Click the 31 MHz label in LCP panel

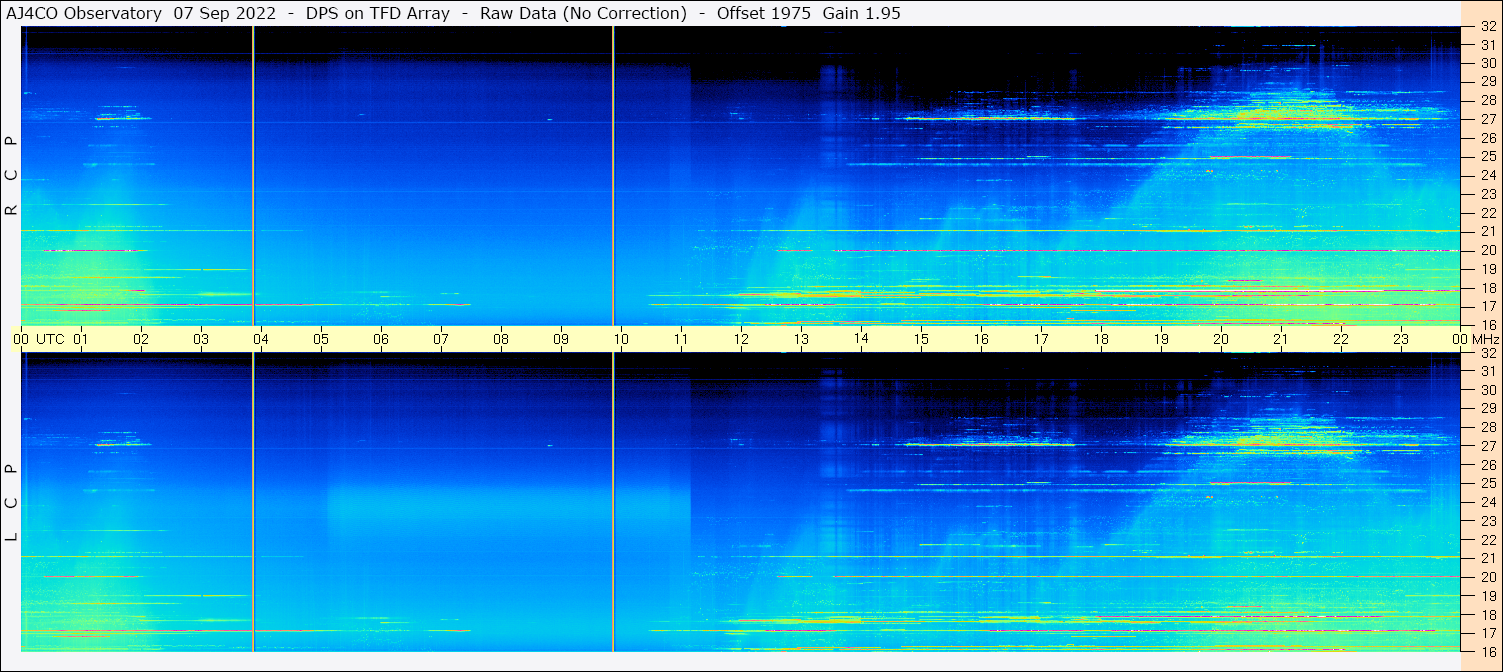pyautogui.click(x=1487, y=371)
